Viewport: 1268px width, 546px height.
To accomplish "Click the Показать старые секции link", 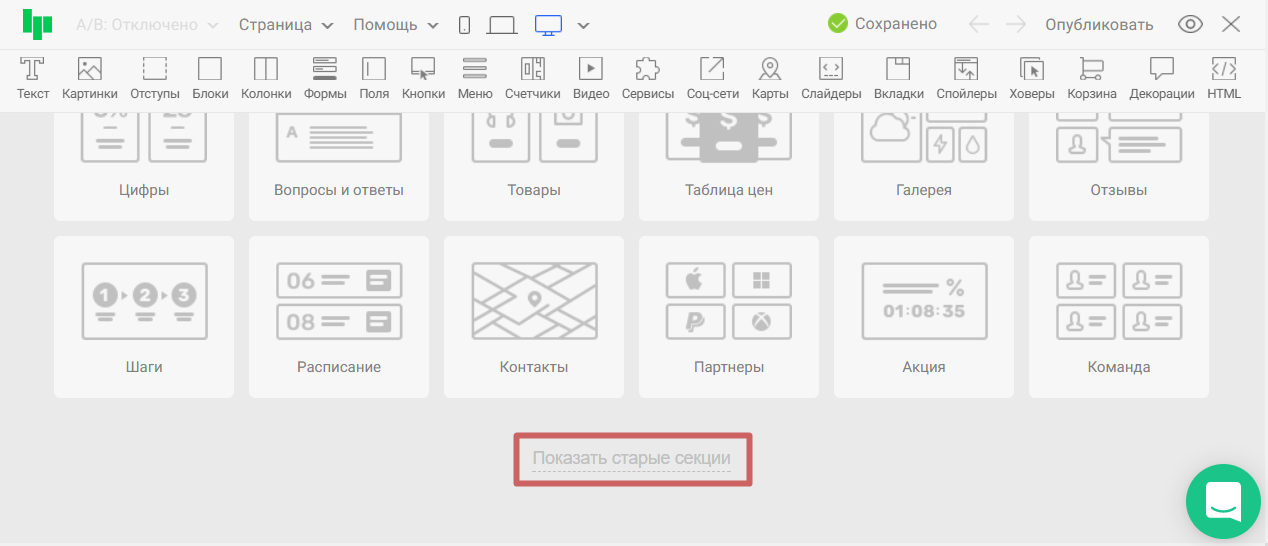I will tap(631, 459).
